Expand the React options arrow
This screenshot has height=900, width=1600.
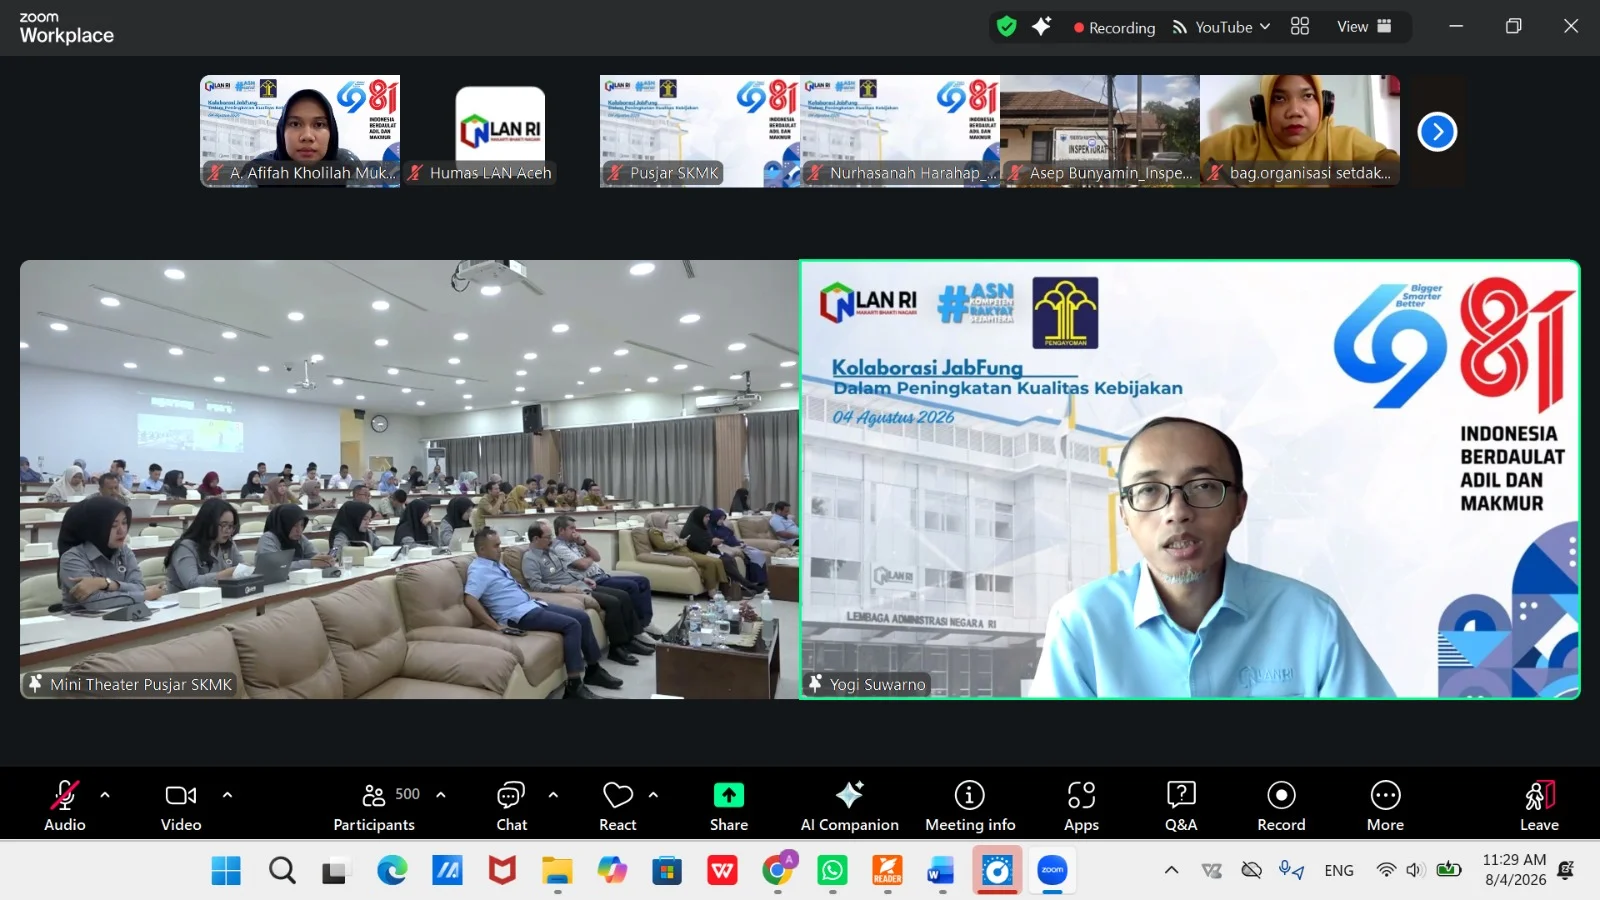pos(653,795)
